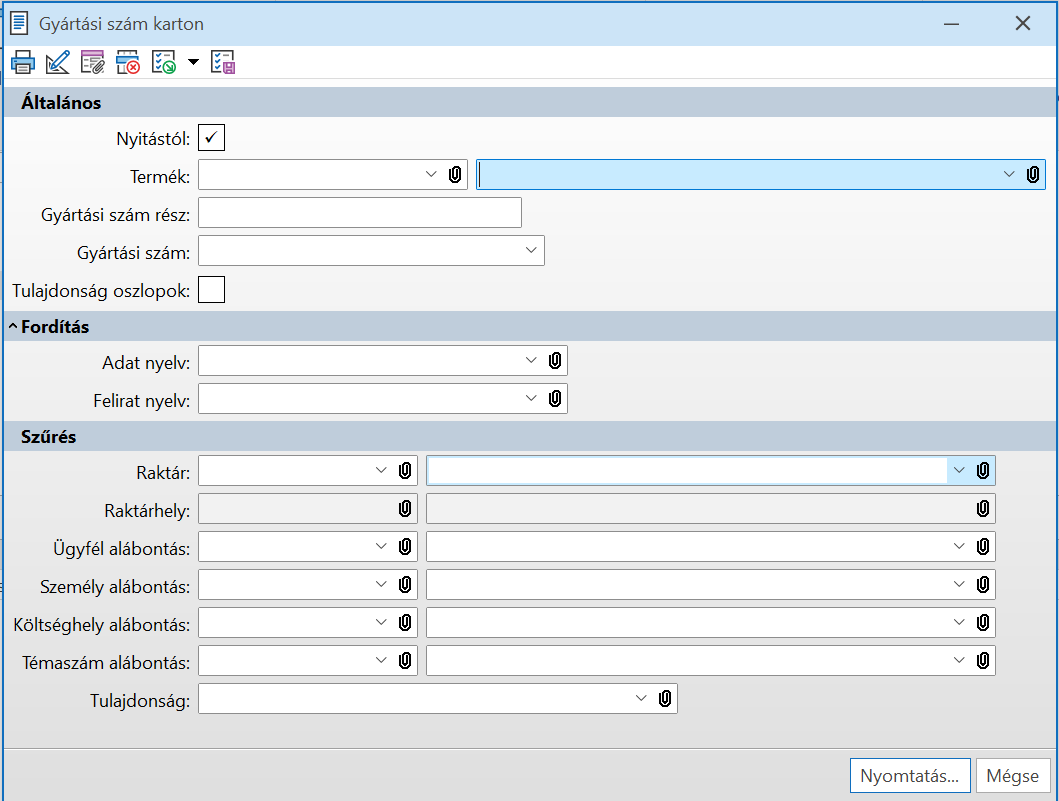
Task: Click into the Gyártási szám rész field
Action: pyautogui.click(x=360, y=213)
